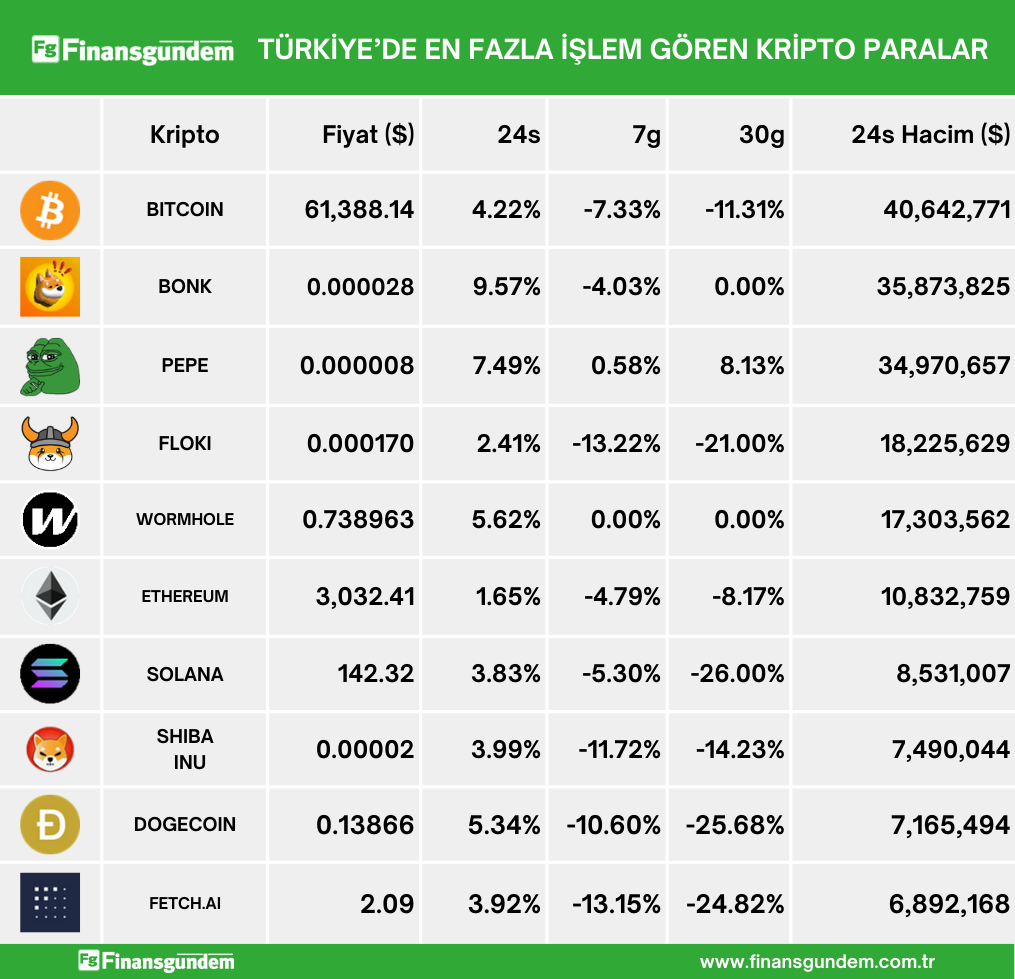Click the Floki viking dog icon
The width and height of the screenshot is (1015, 979).
pyautogui.click(x=50, y=443)
